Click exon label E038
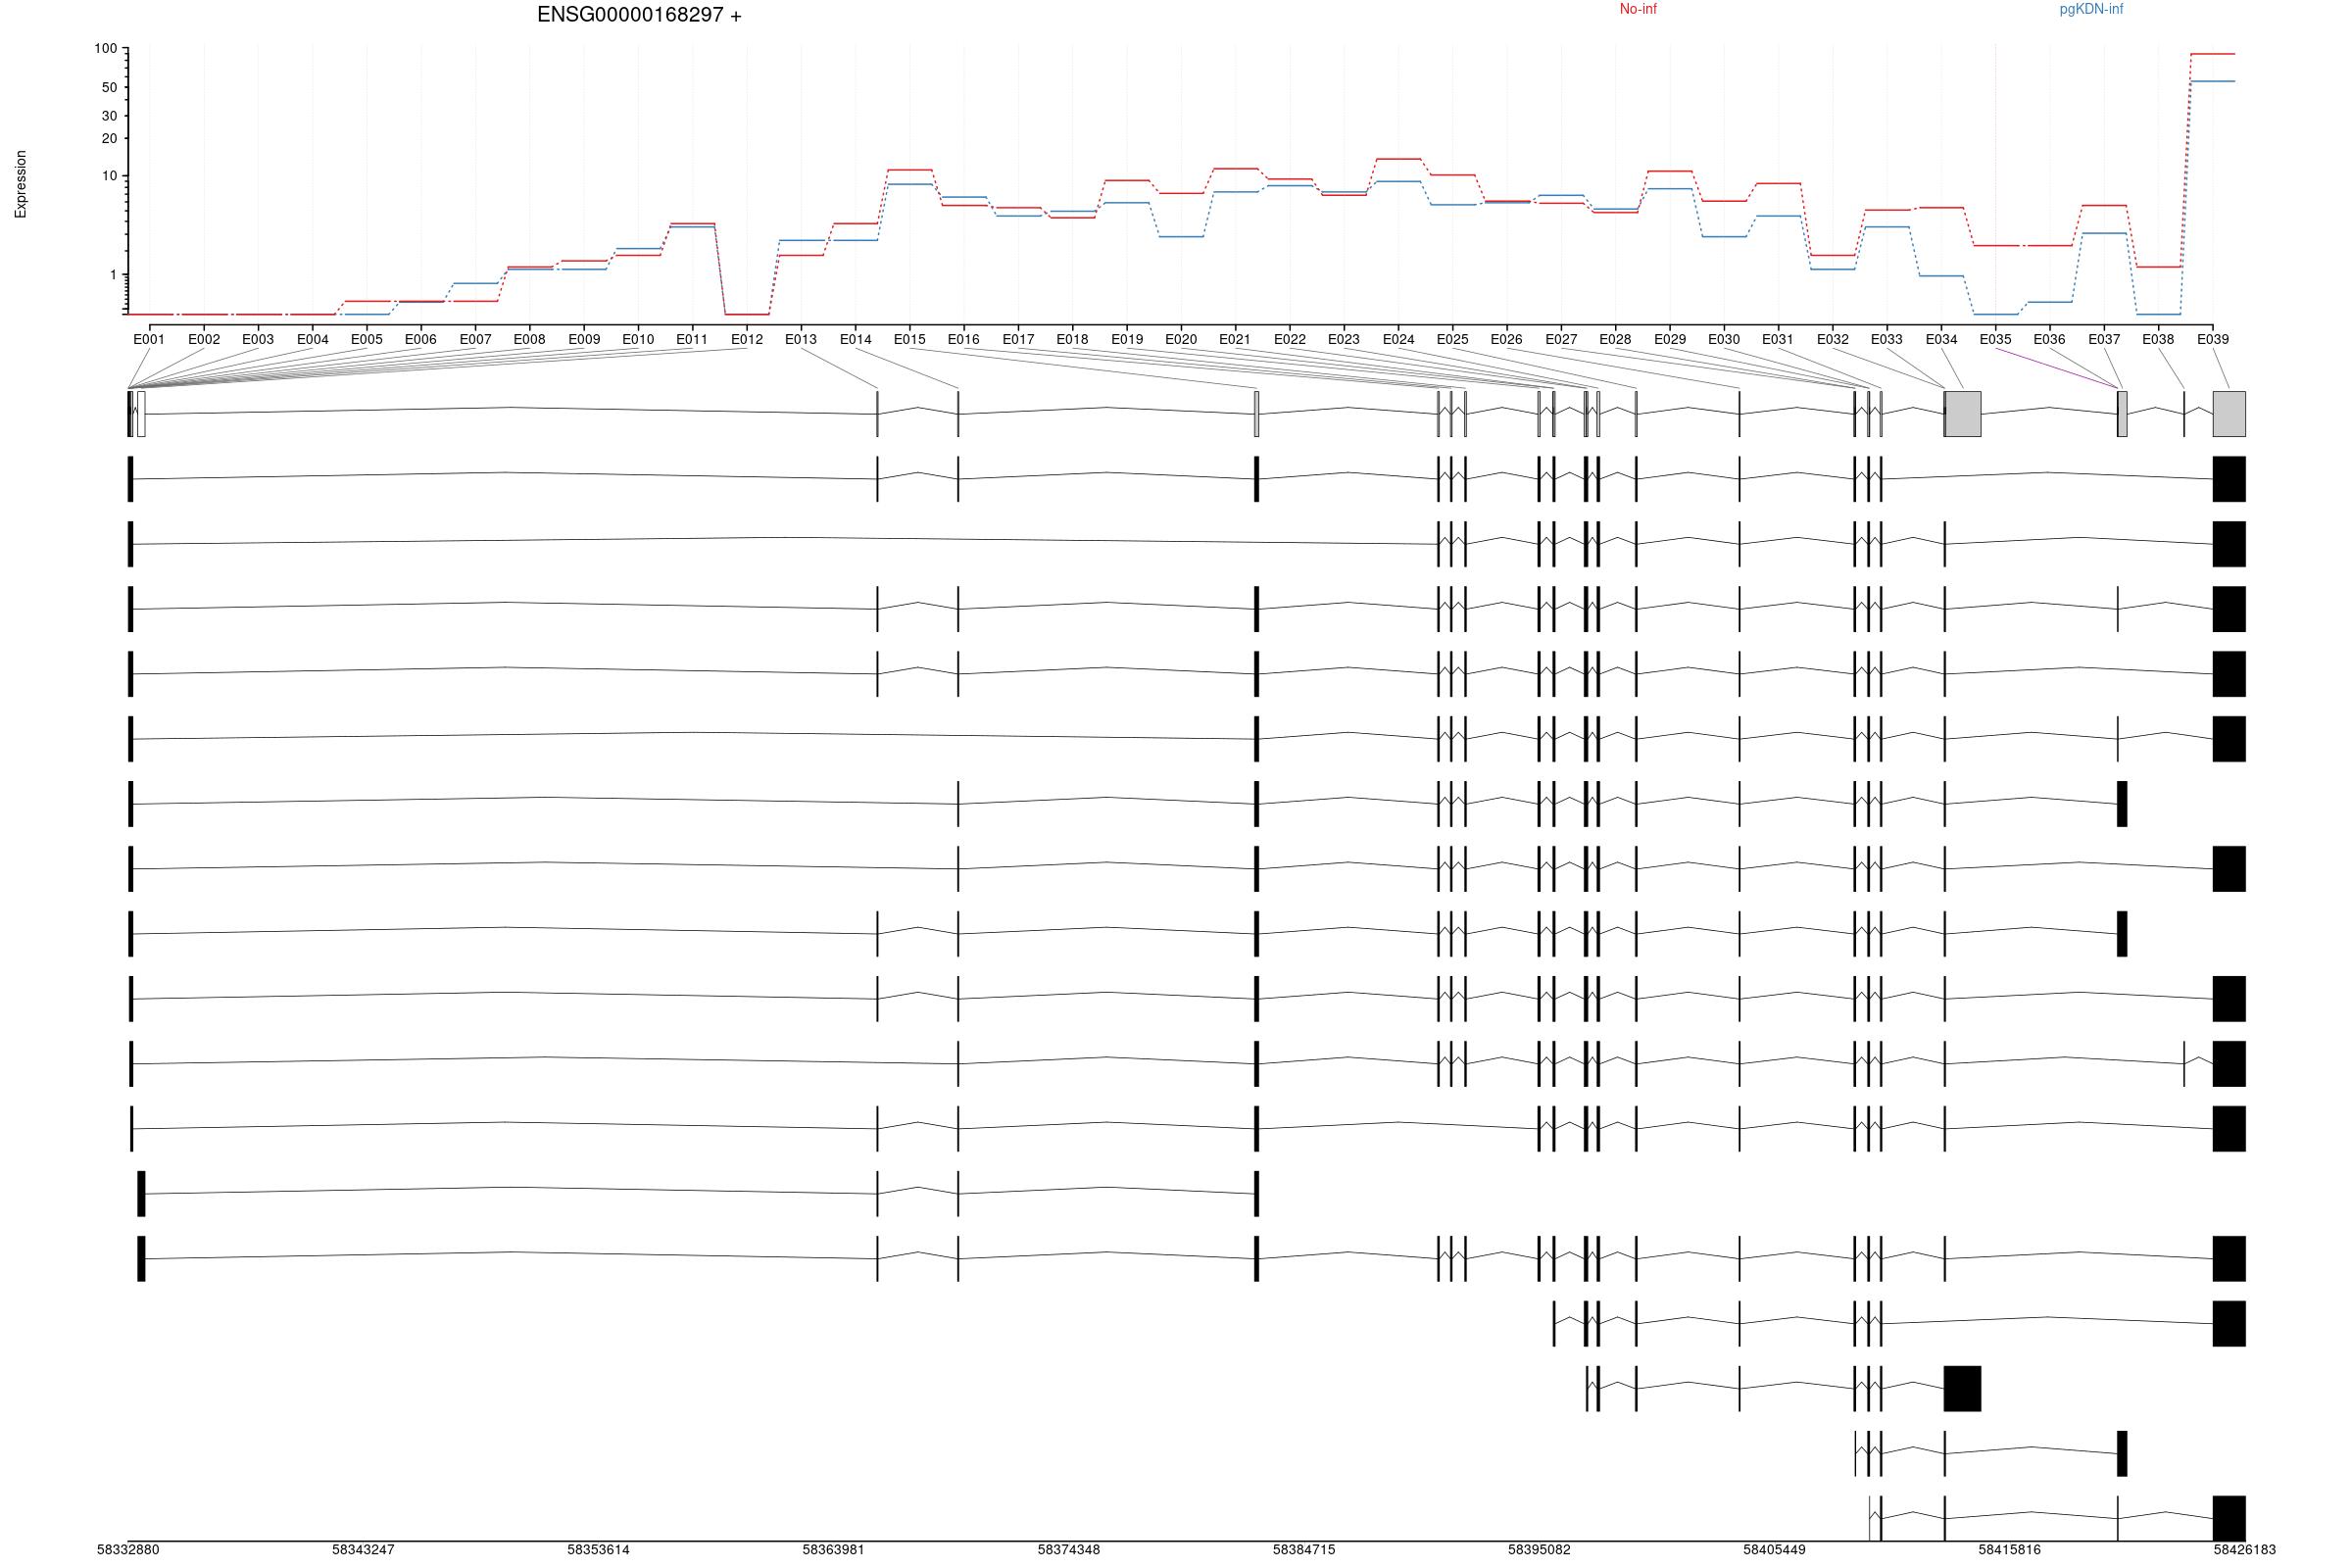This screenshot has width=2352, height=1568. 2158,339
